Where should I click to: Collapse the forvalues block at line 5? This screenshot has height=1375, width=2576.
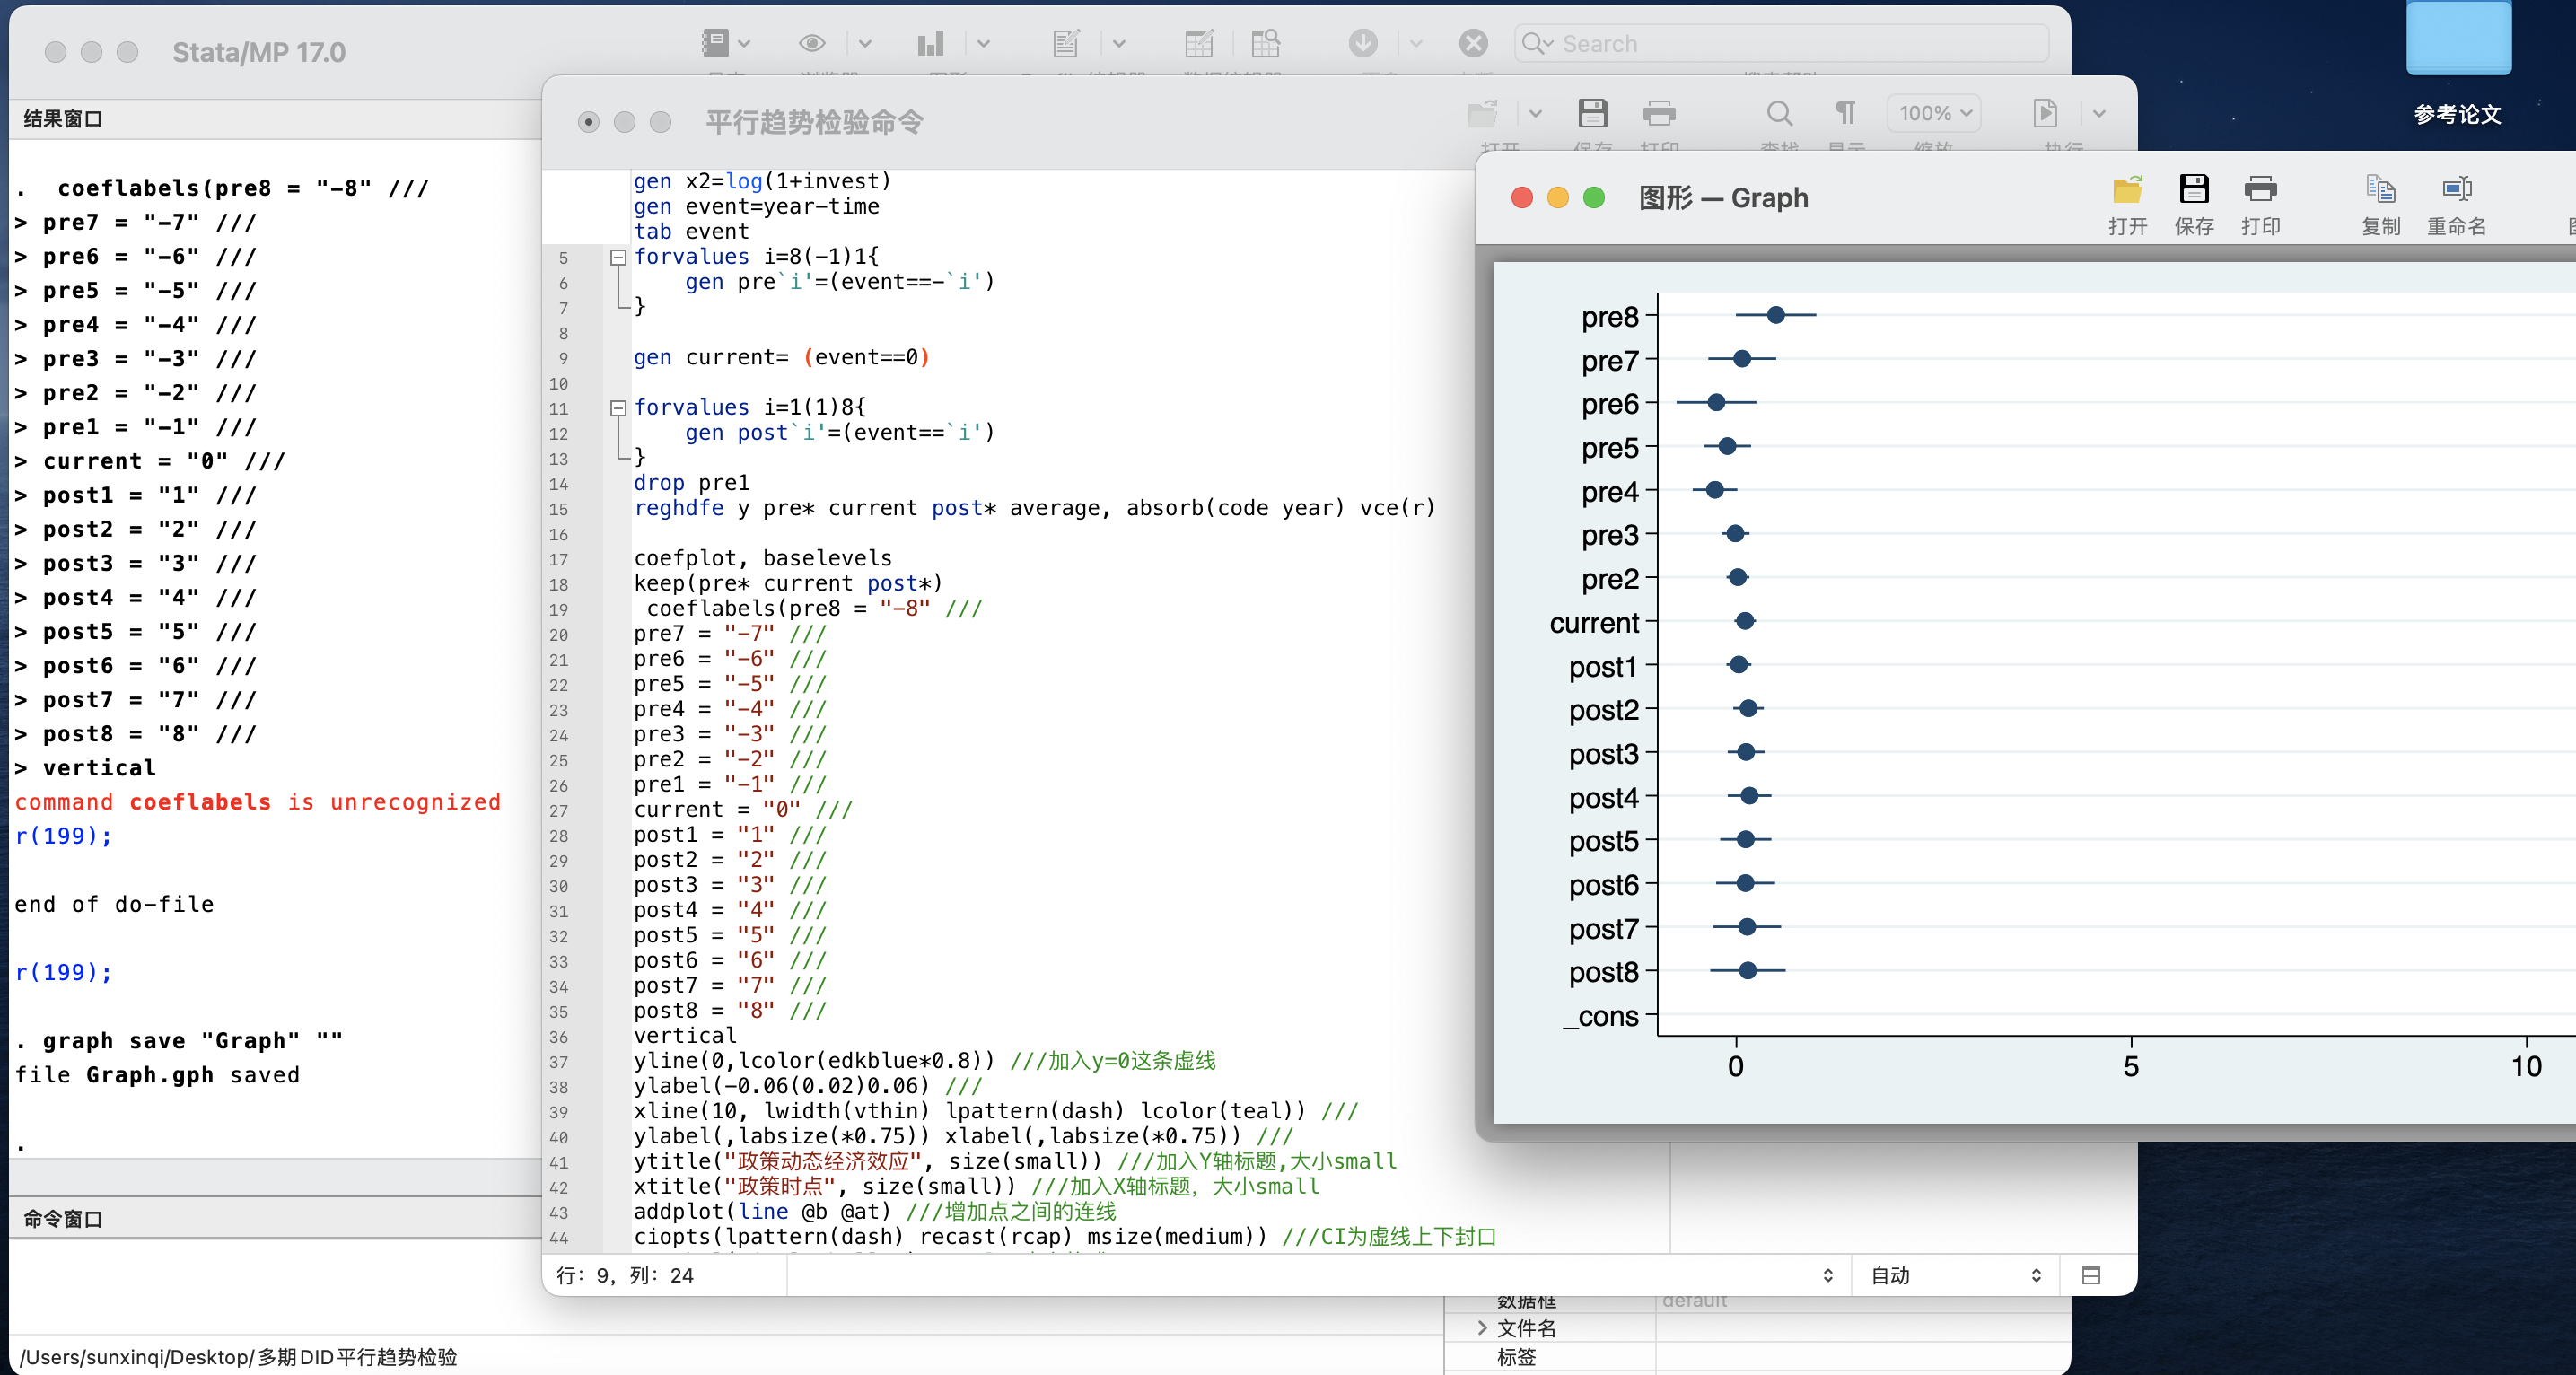click(x=618, y=257)
